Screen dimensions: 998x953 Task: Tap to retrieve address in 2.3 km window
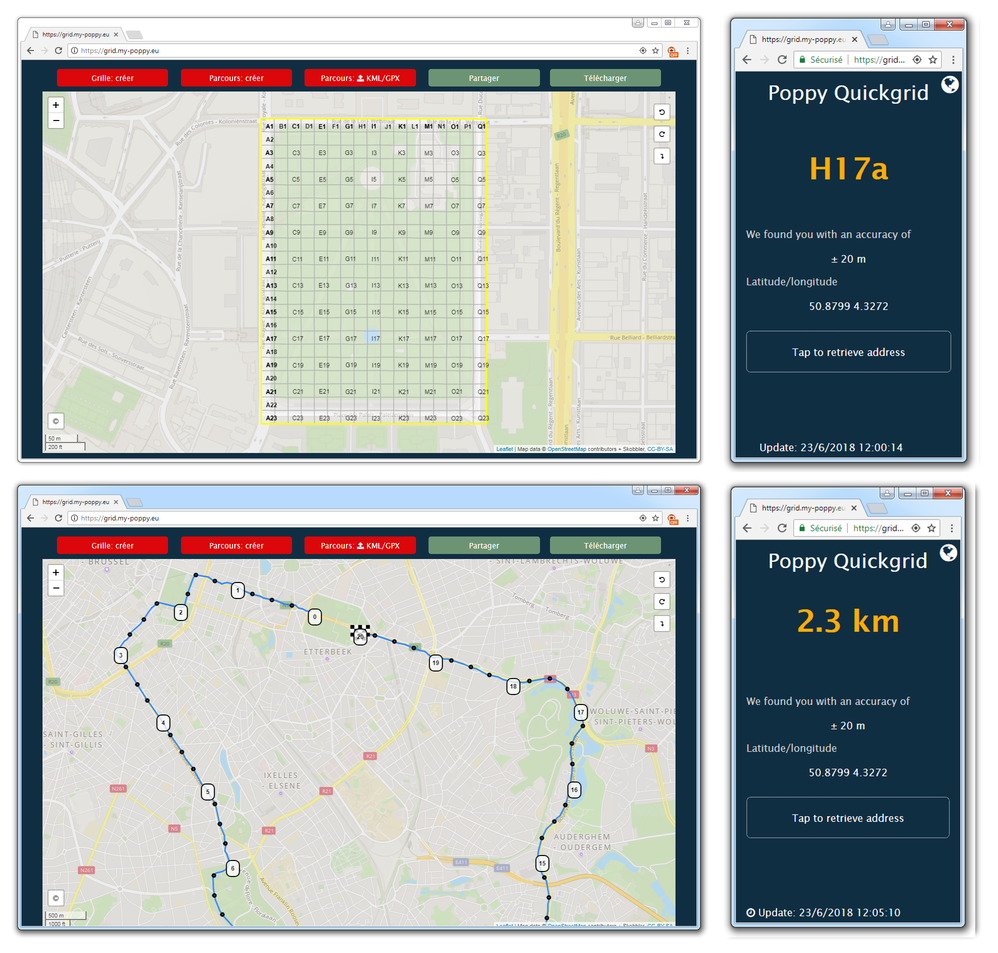click(848, 817)
